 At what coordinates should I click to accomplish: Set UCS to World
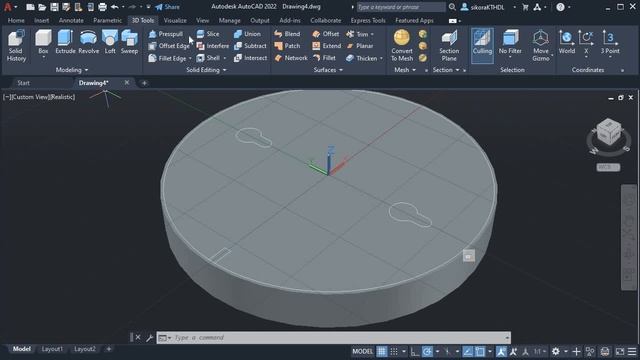567,42
